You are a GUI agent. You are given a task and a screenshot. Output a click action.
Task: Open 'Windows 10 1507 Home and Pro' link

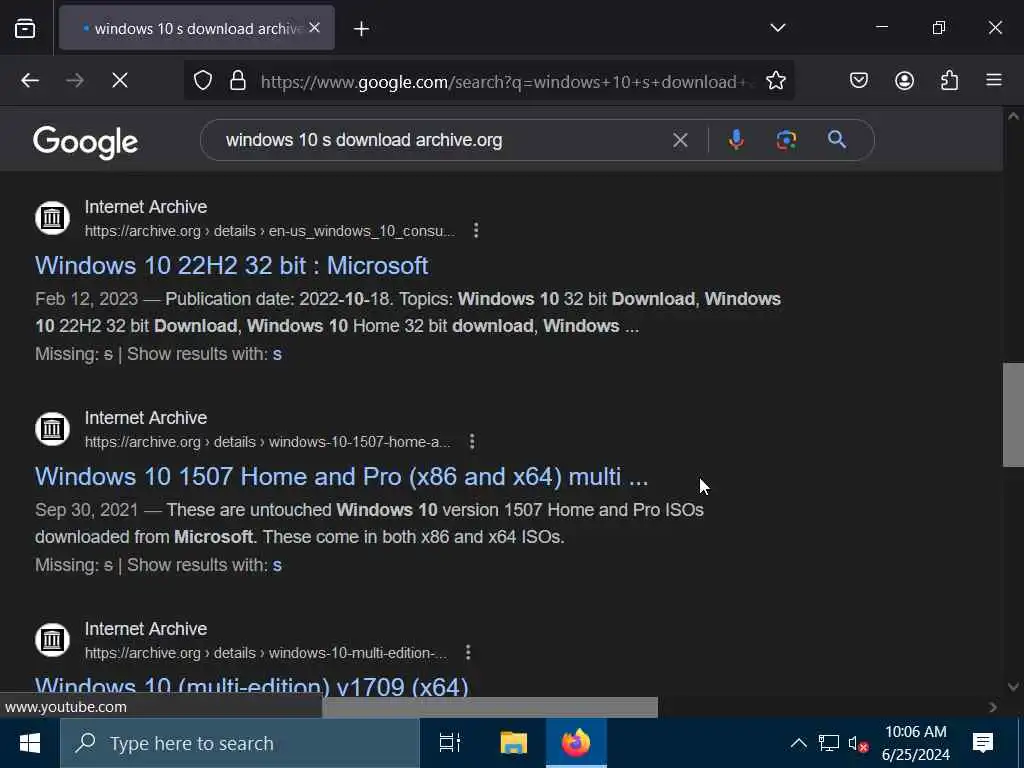pyautogui.click(x=342, y=477)
